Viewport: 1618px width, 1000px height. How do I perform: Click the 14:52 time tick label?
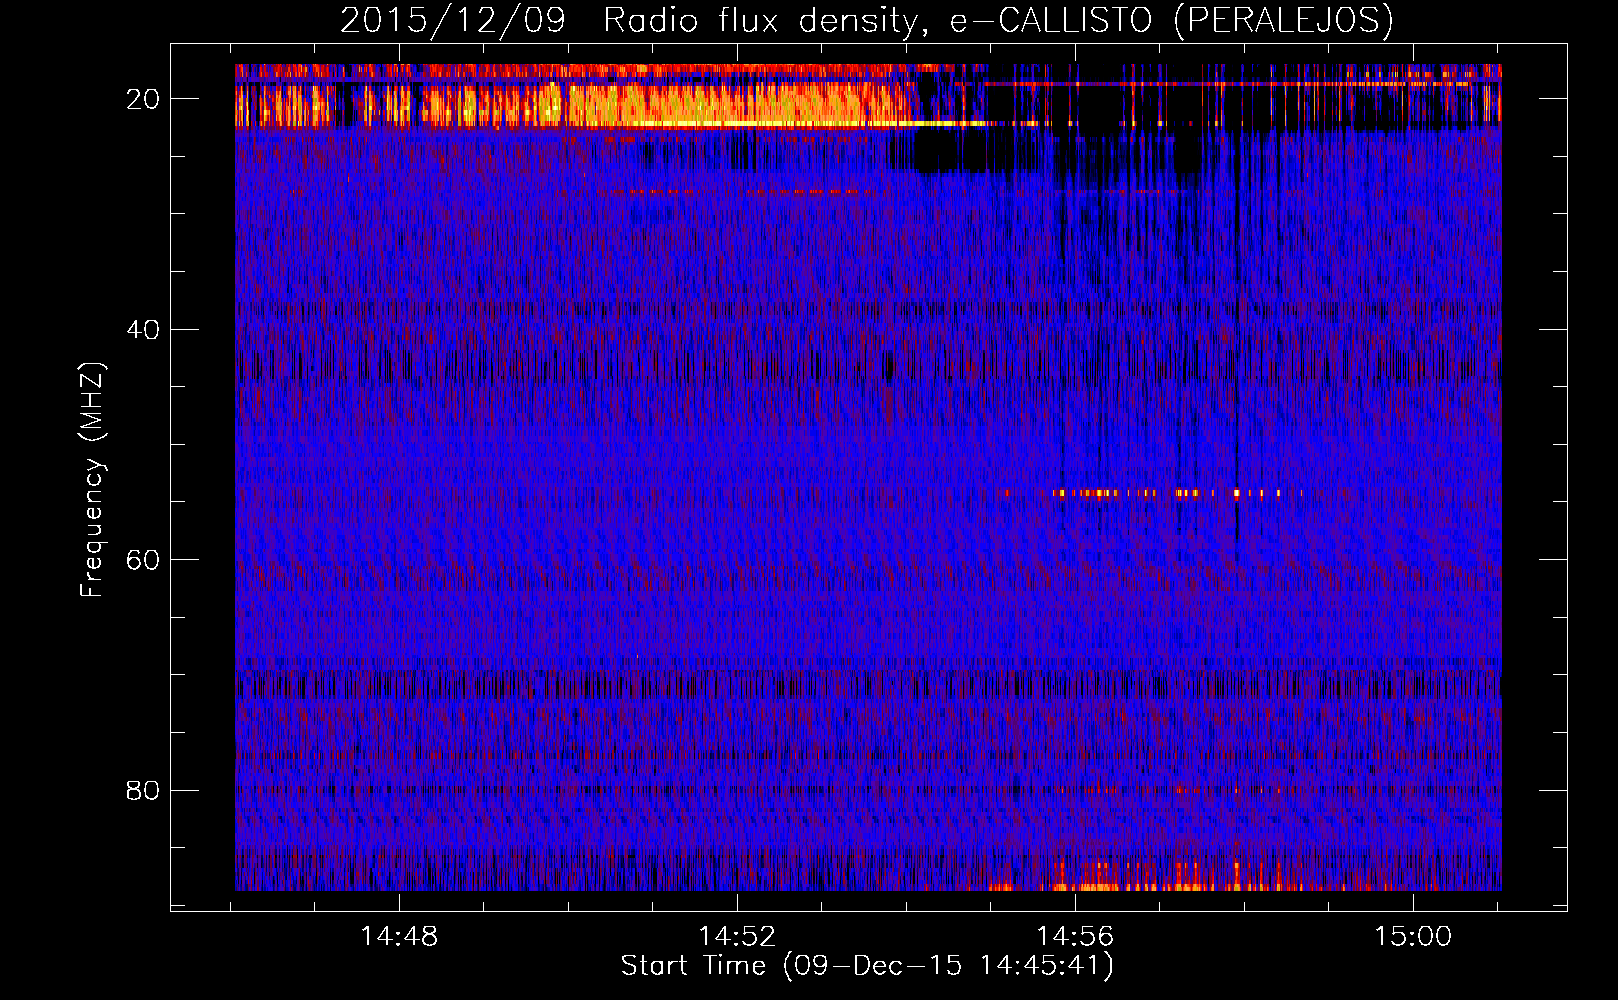pyautogui.click(x=737, y=936)
